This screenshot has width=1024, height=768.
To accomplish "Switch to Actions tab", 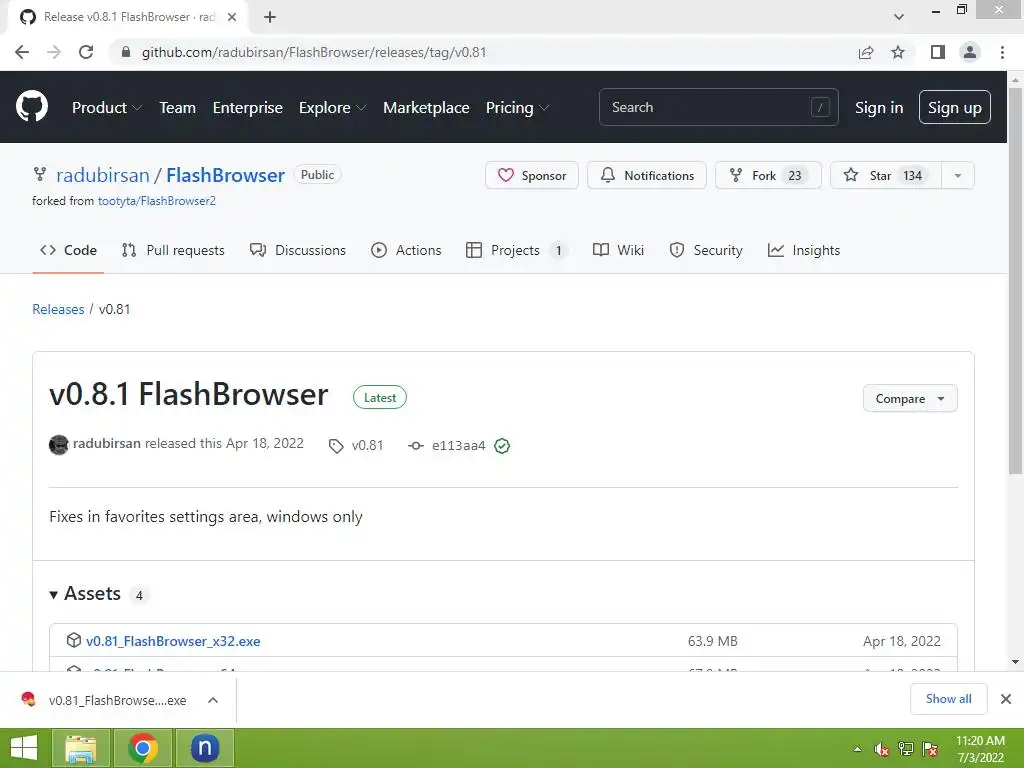I will (x=406, y=250).
